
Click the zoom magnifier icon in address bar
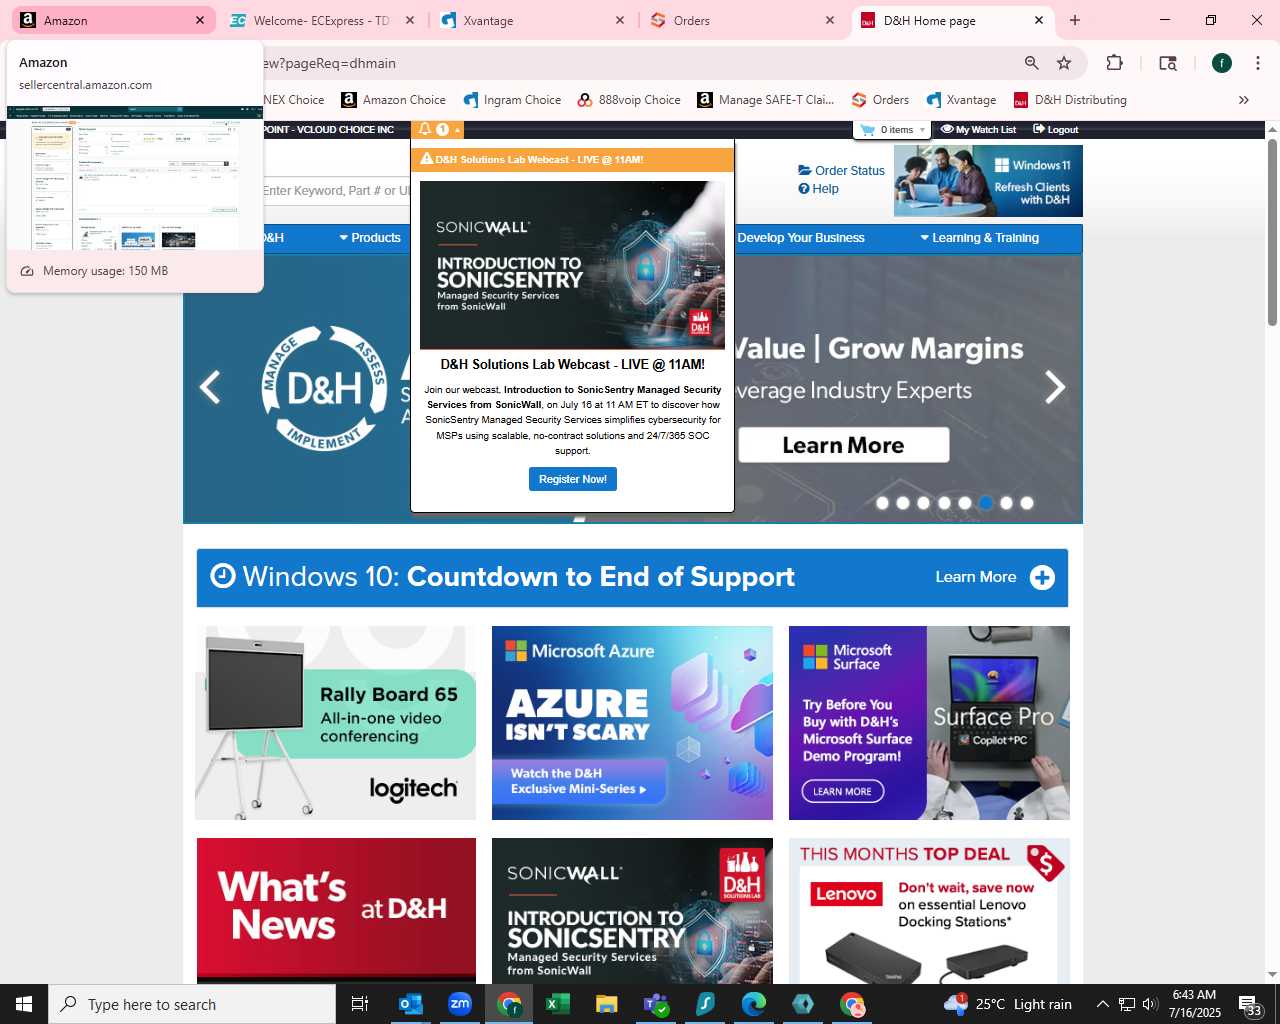(x=1032, y=63)
